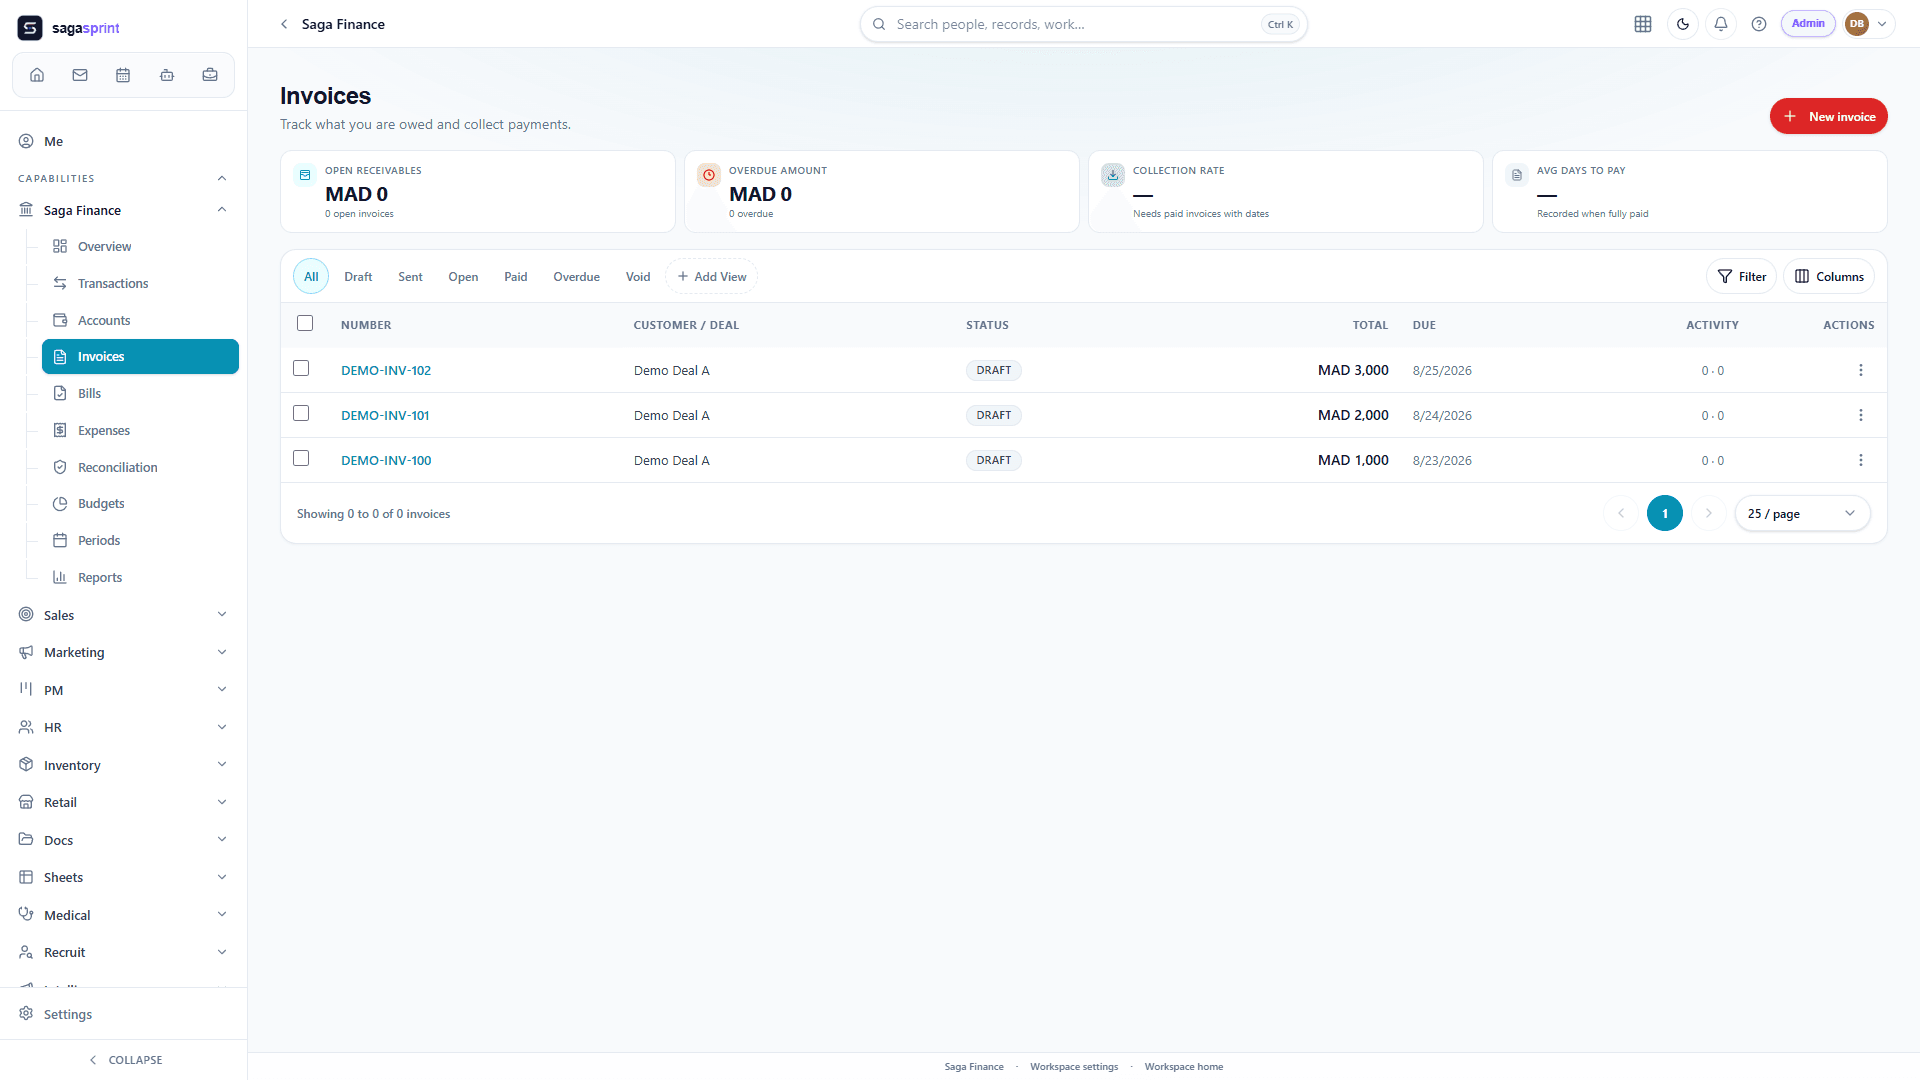1920x1080 pixels.
Task: Click the Admin badge
Action: (x=1808, y=24)
